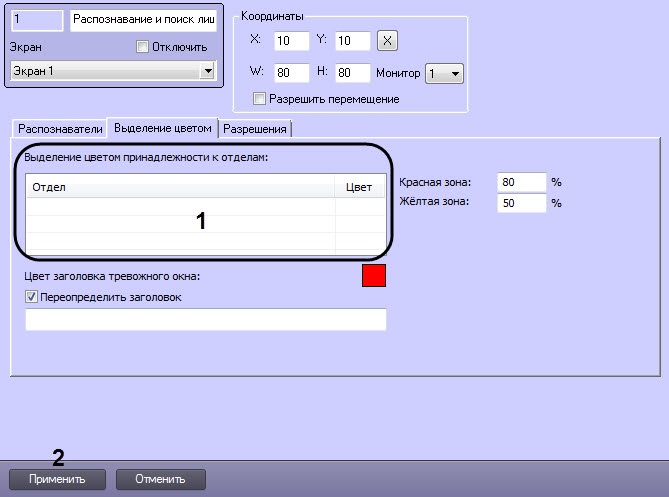The height and width of the screenshot is (497, 669).
Task: Focus the Y coordinate input field
Action: coord(353,41)
